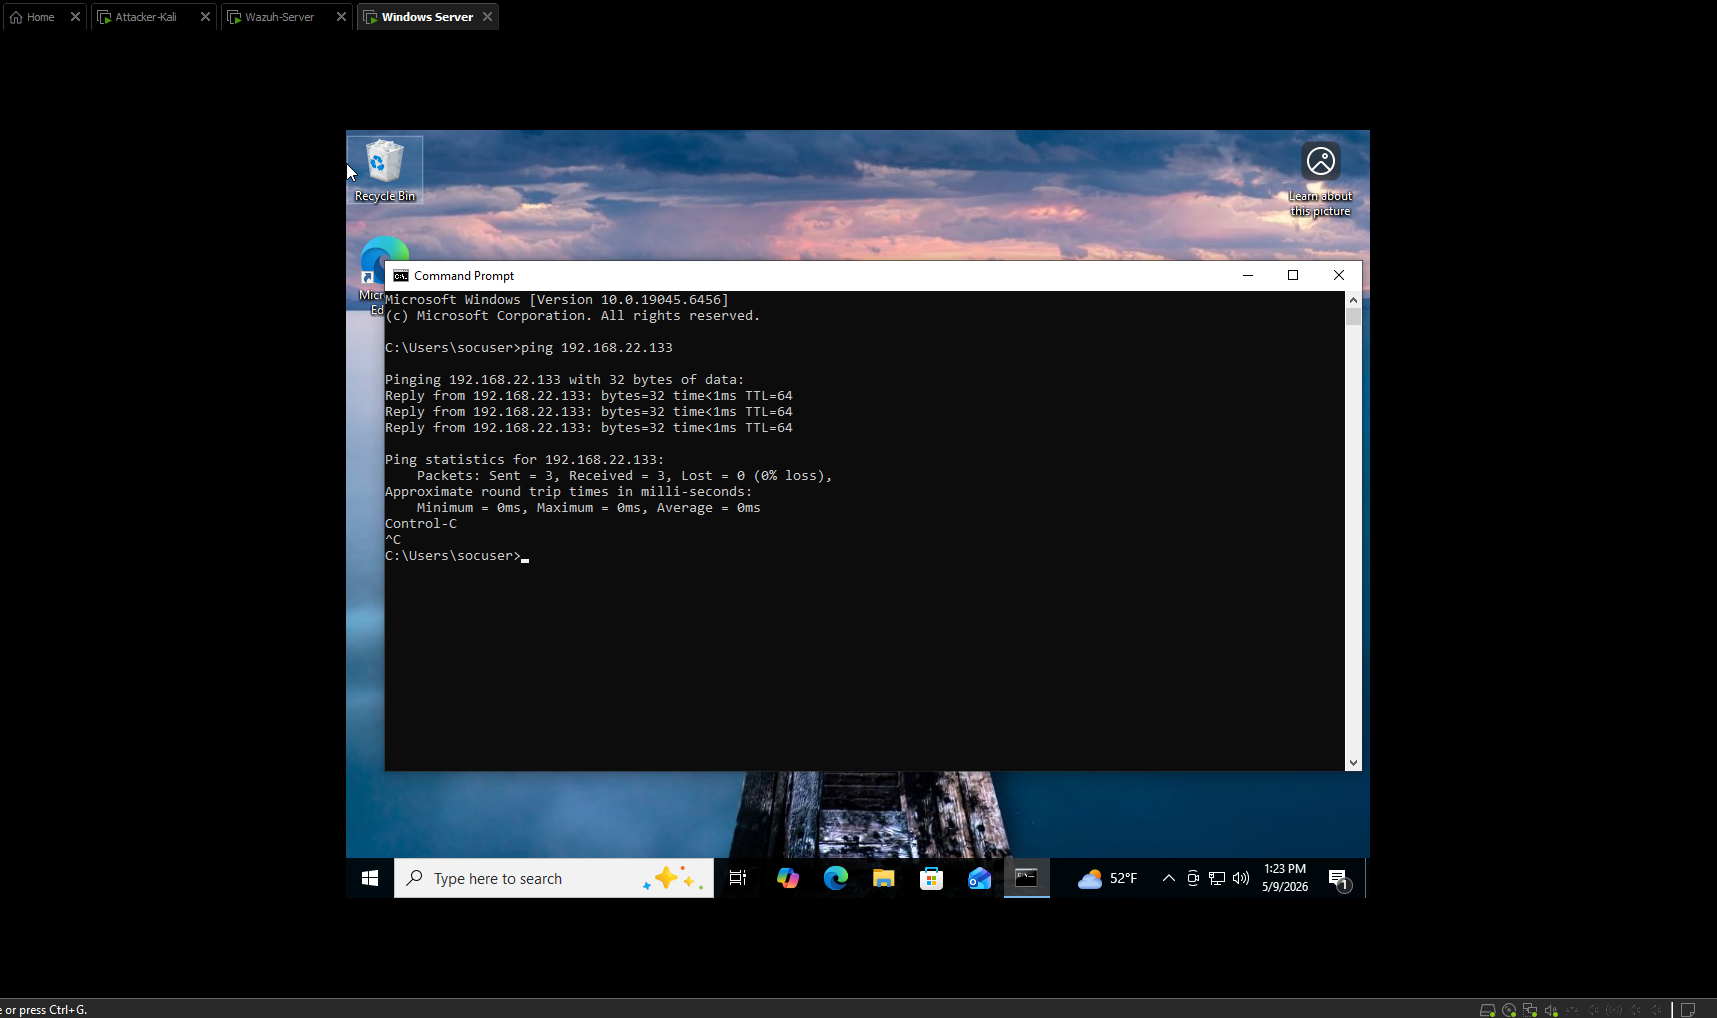Click the Command Prompt scrollbar down arrow
Screen dimensions: 1717x1018
tap(1353, 763)
